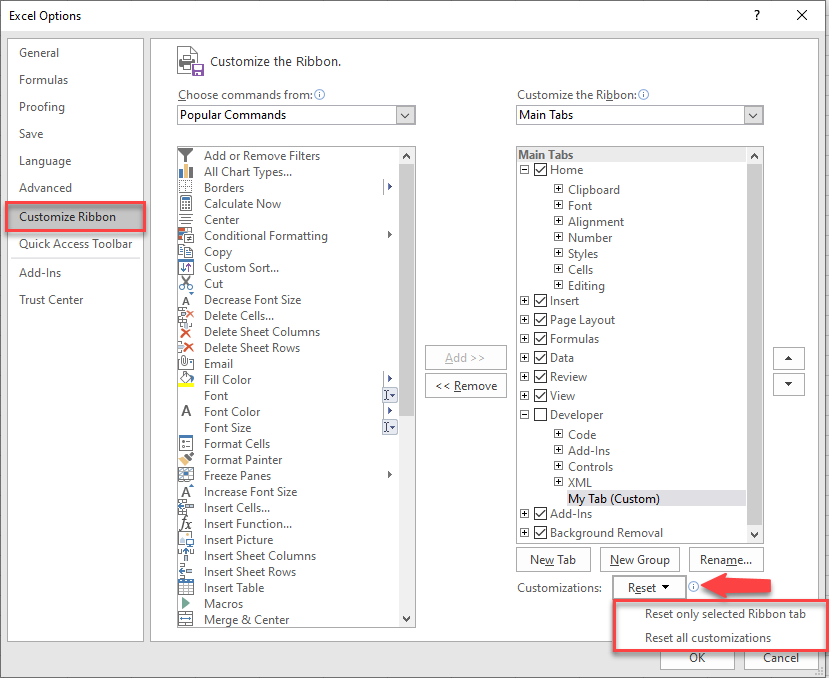This screenshot has width=829, height=678.
Task: Uncheck the Formulas tab checkbox
Action: tap(540, 339)
